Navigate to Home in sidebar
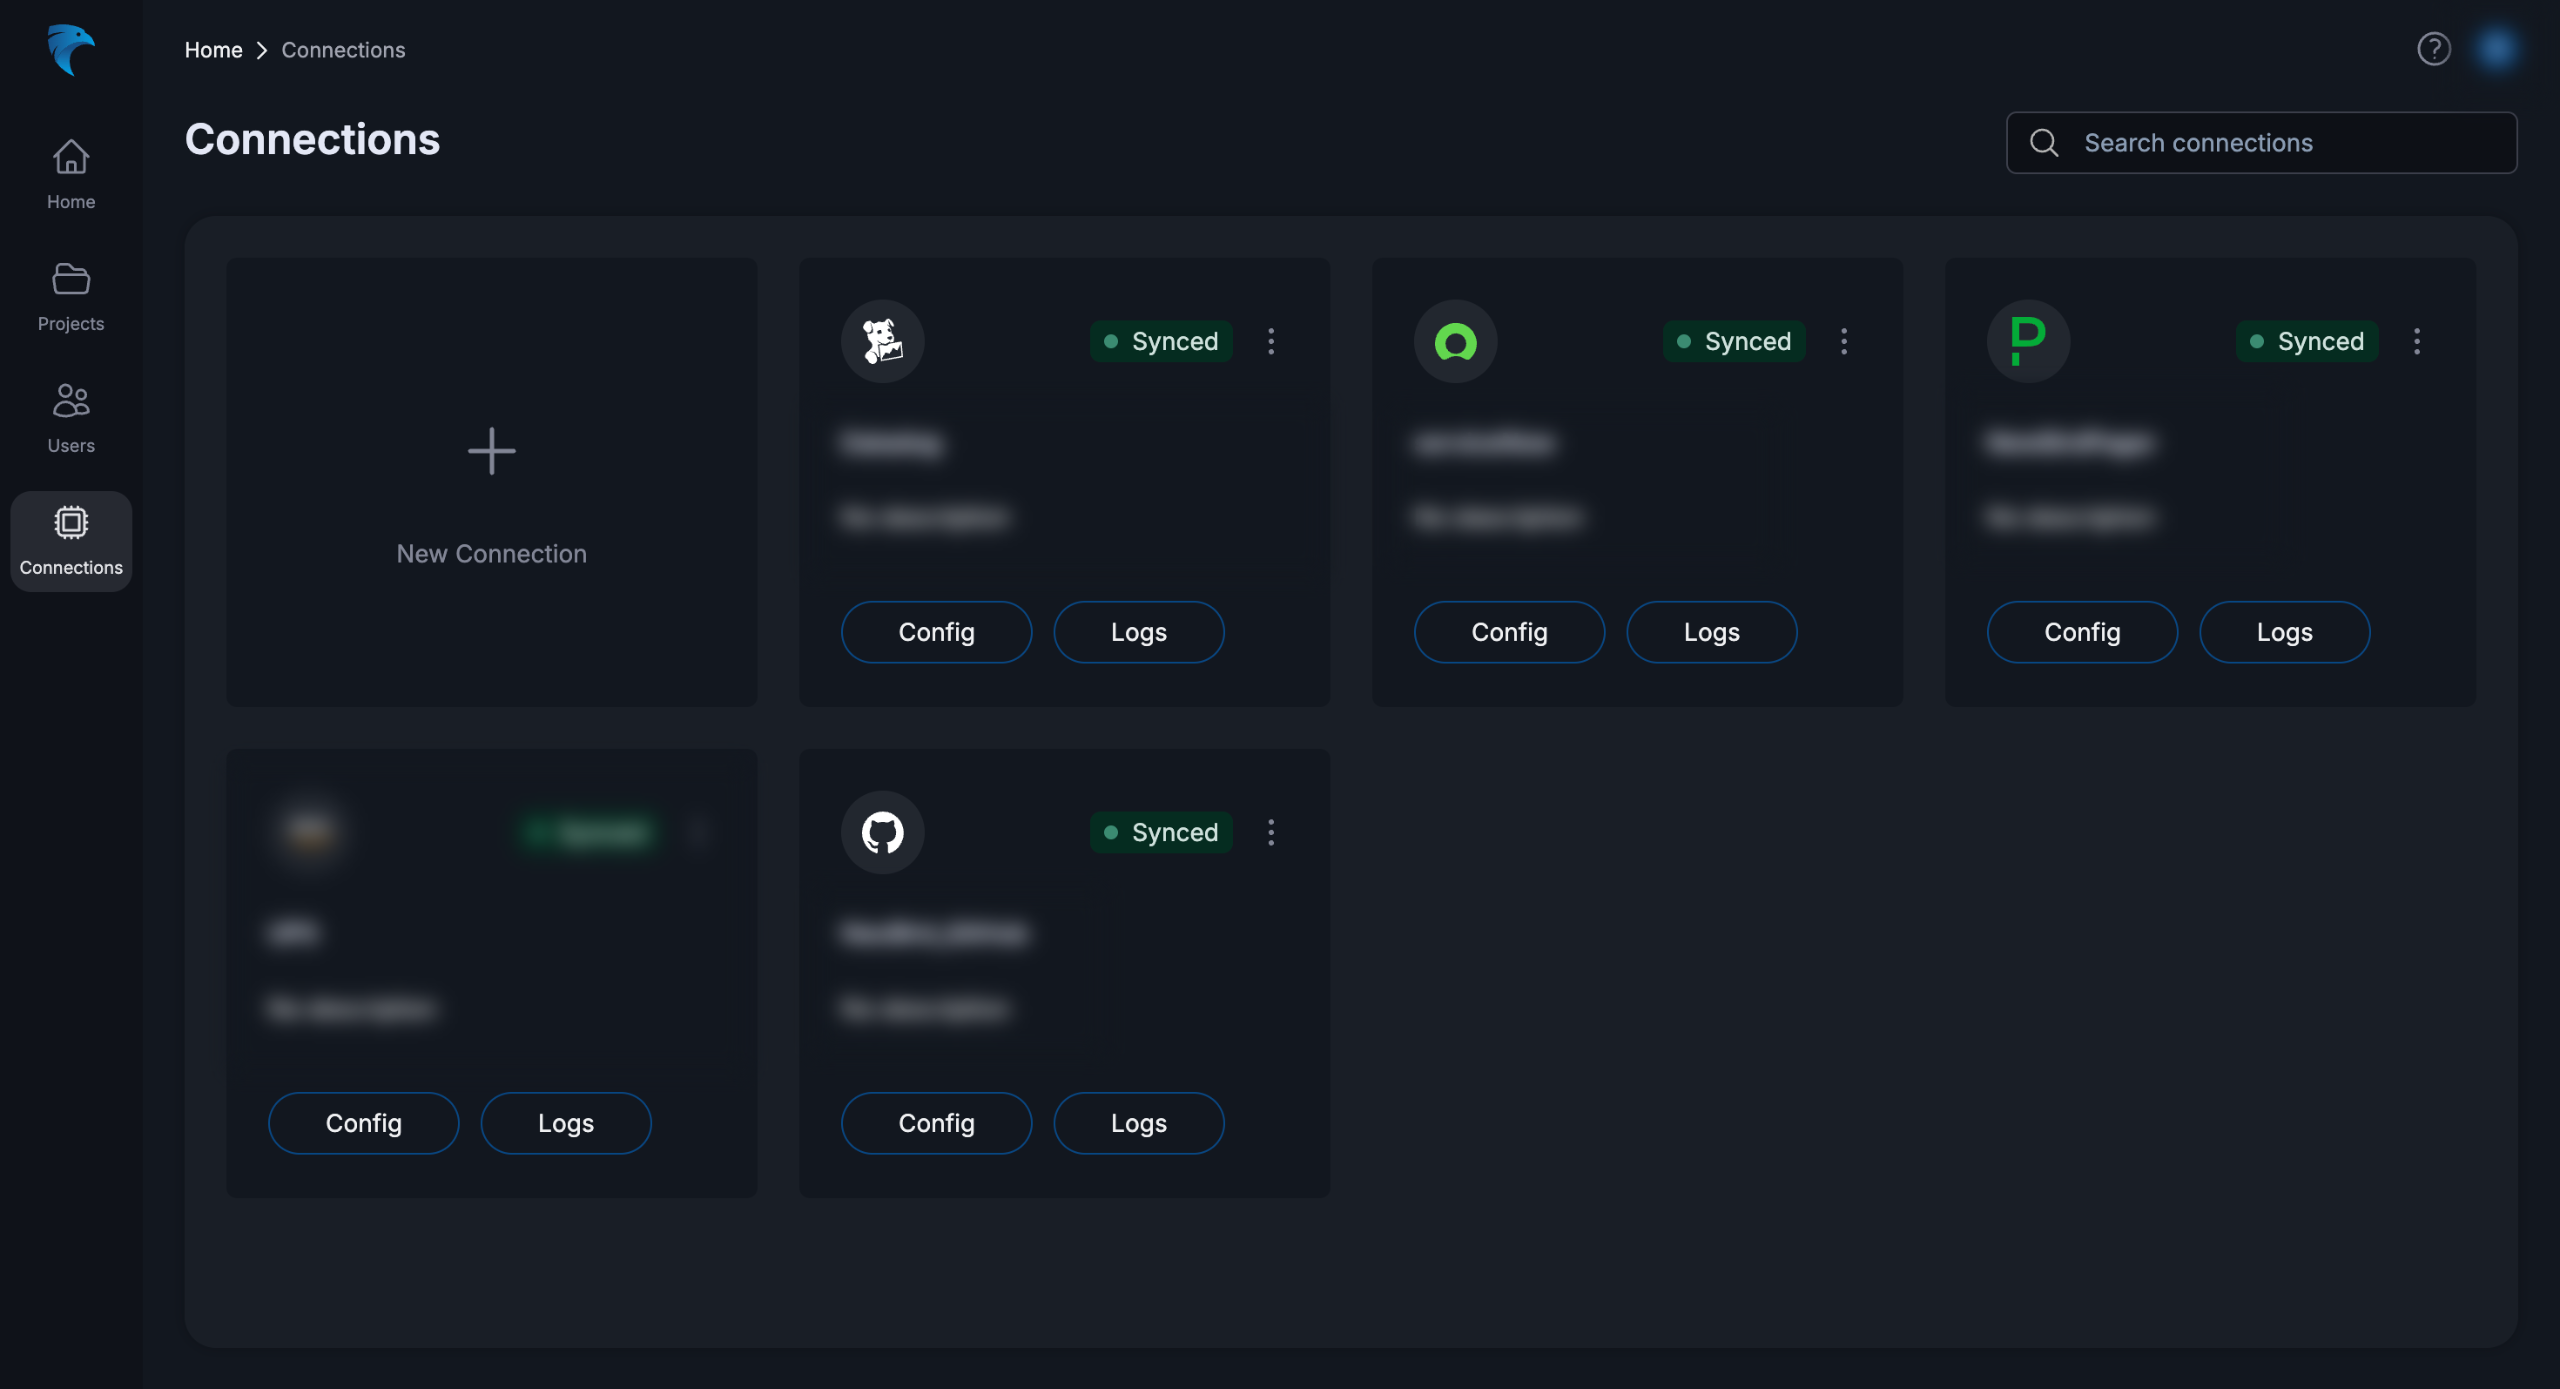This screenshot has width=2560, height=1389. pos(70,175)
